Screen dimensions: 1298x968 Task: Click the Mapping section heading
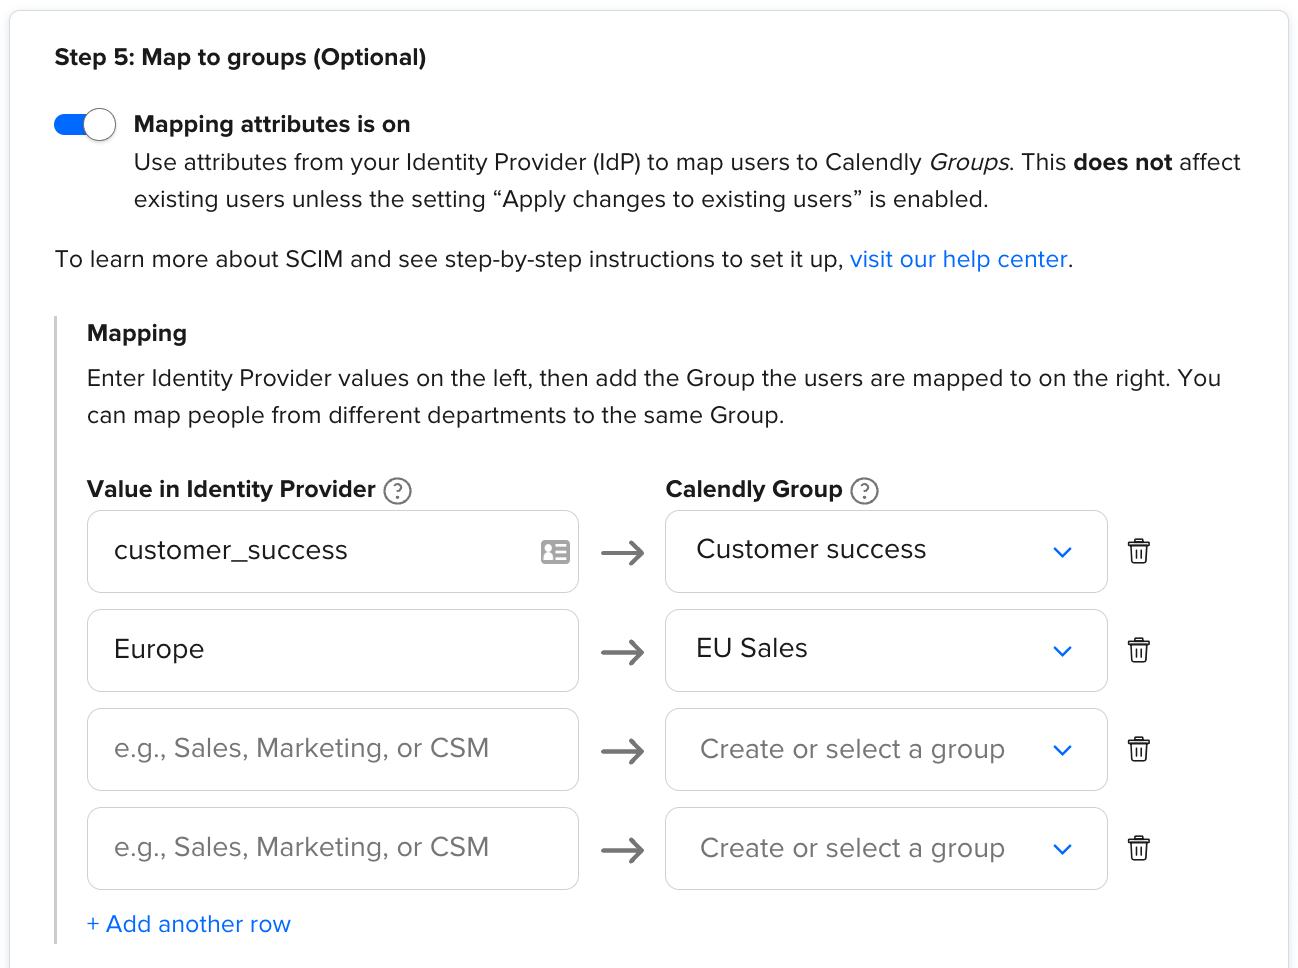[x=137, y=333]
